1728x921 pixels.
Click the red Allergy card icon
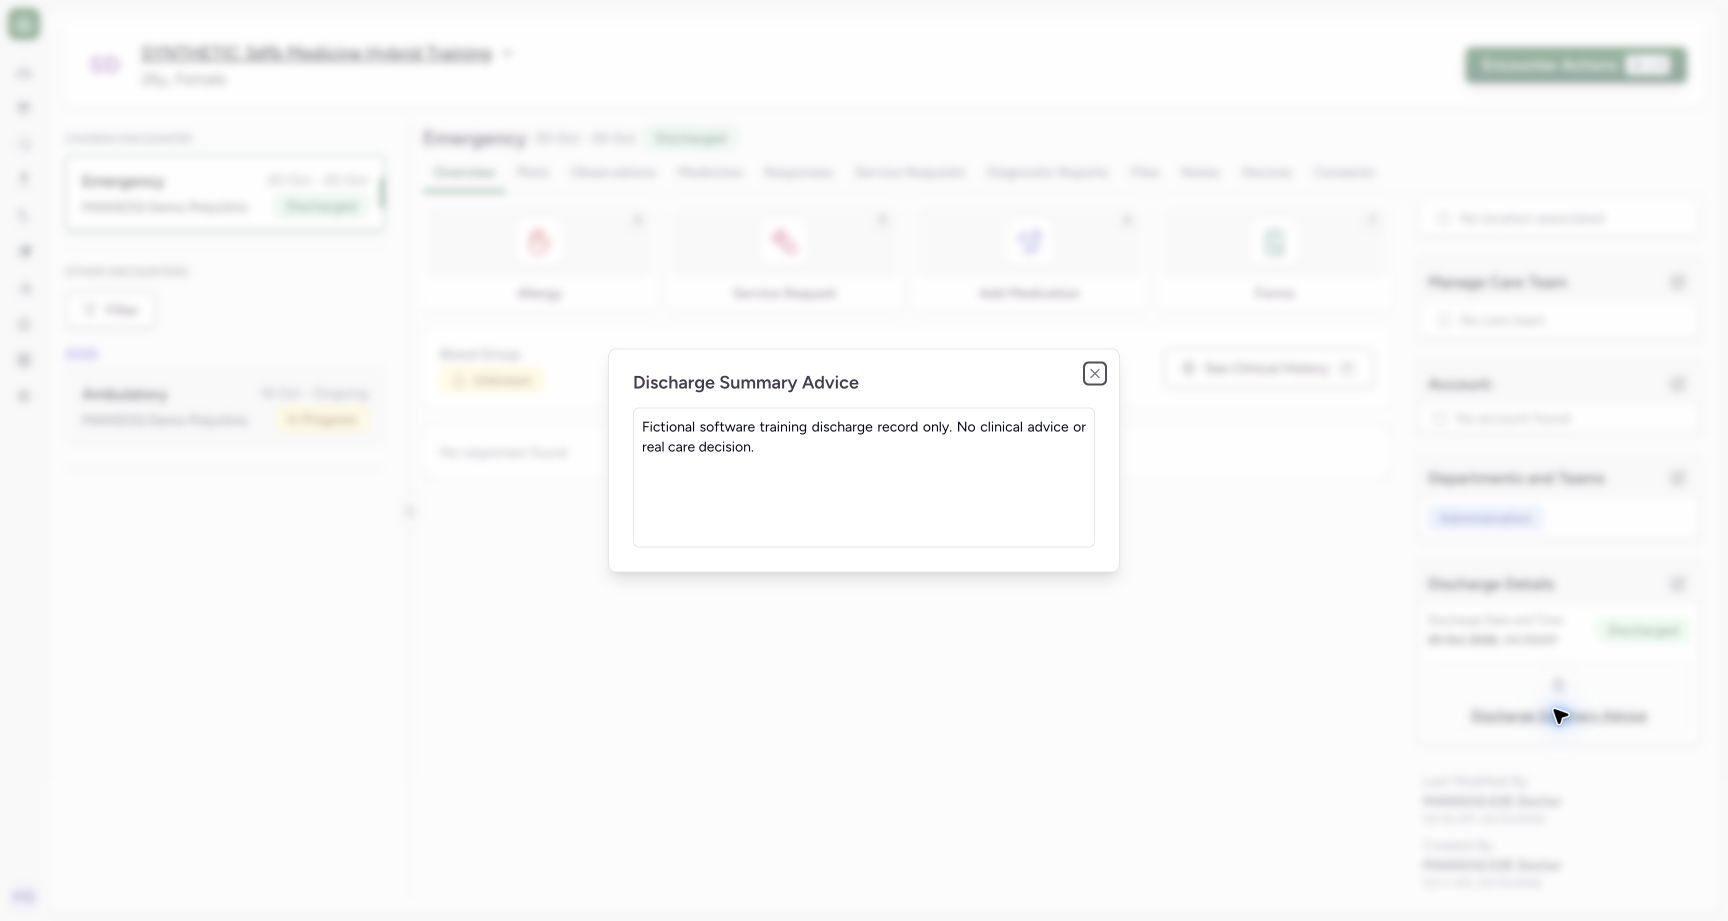[539, 241]
